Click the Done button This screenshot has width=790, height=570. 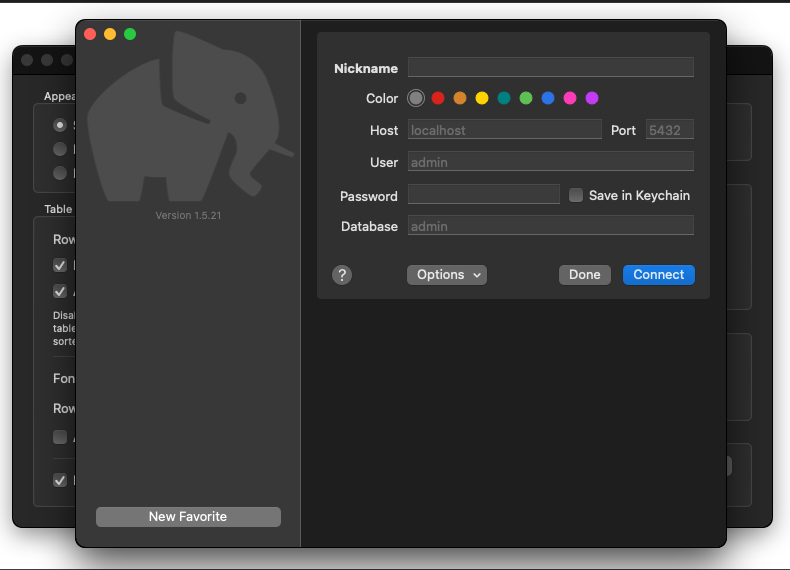(584, 275)
